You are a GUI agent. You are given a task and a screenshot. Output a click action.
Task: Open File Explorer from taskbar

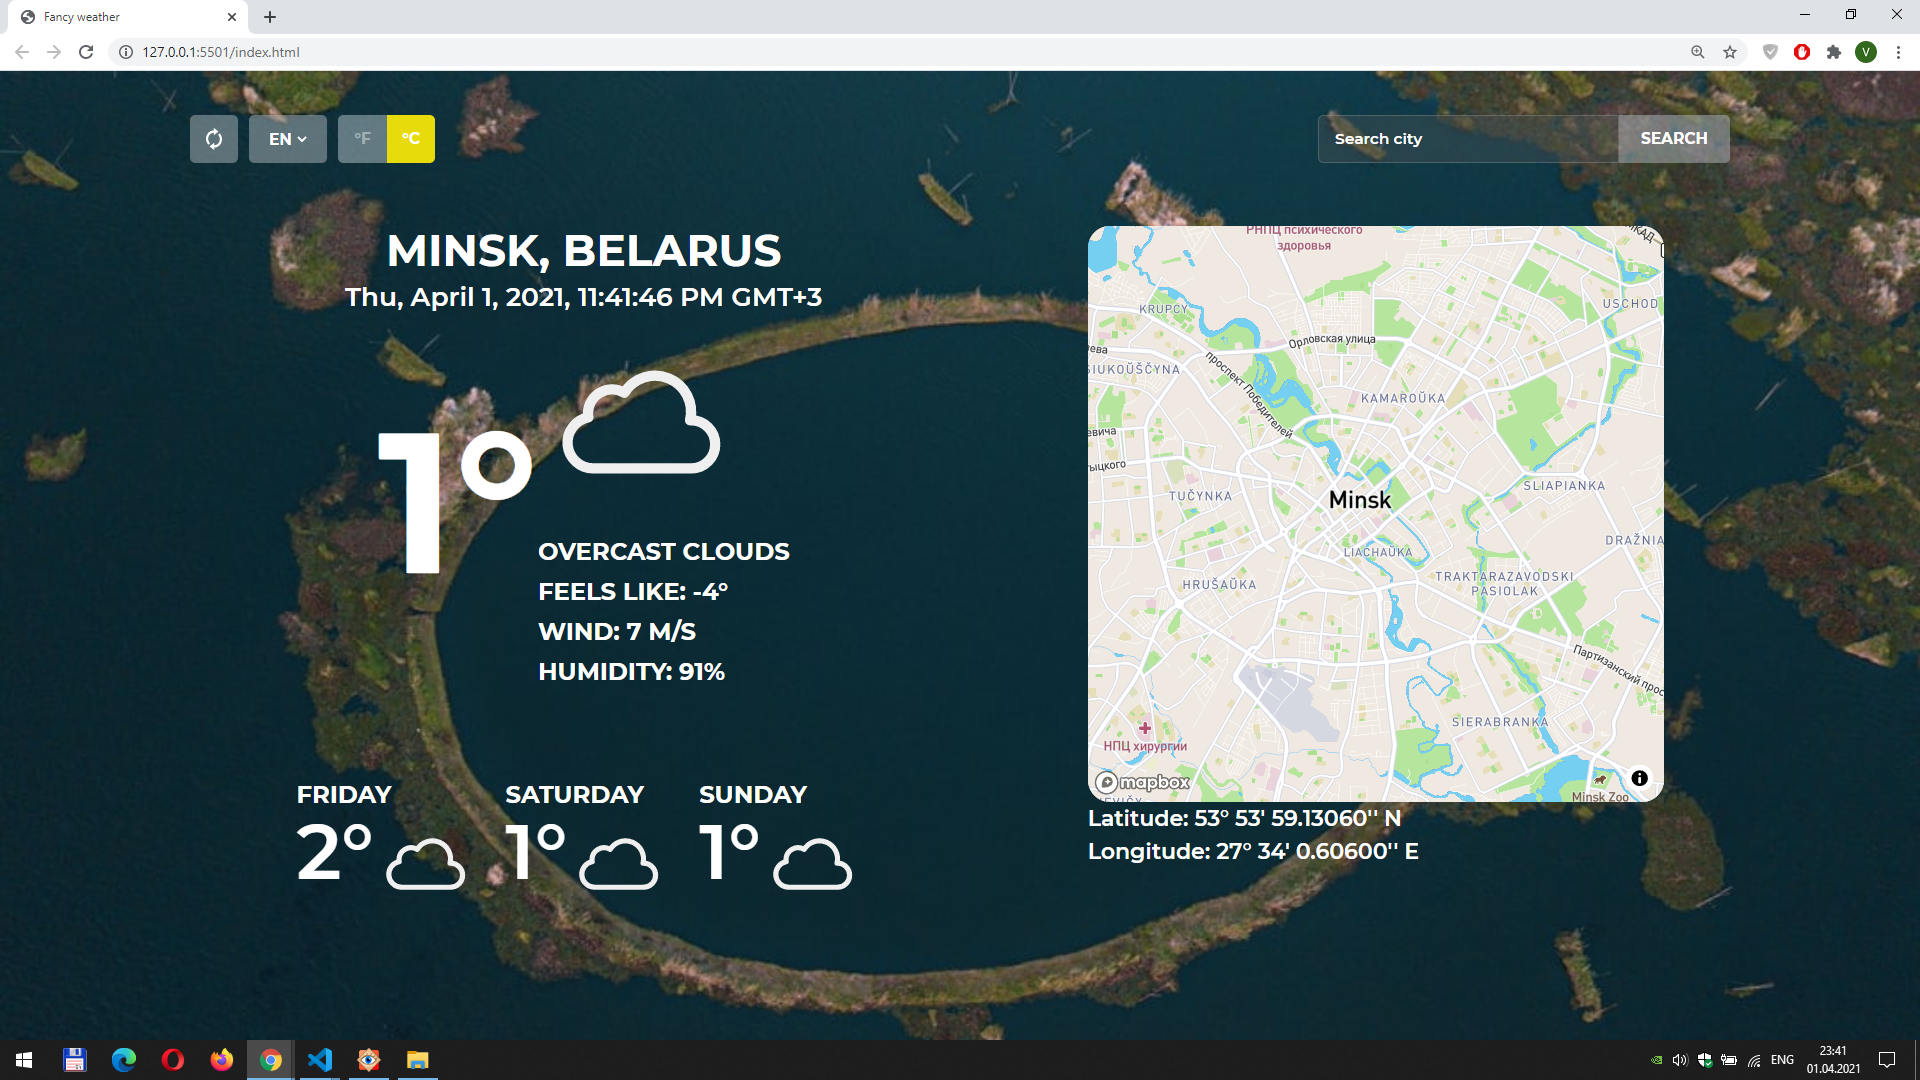[418, 1060]
